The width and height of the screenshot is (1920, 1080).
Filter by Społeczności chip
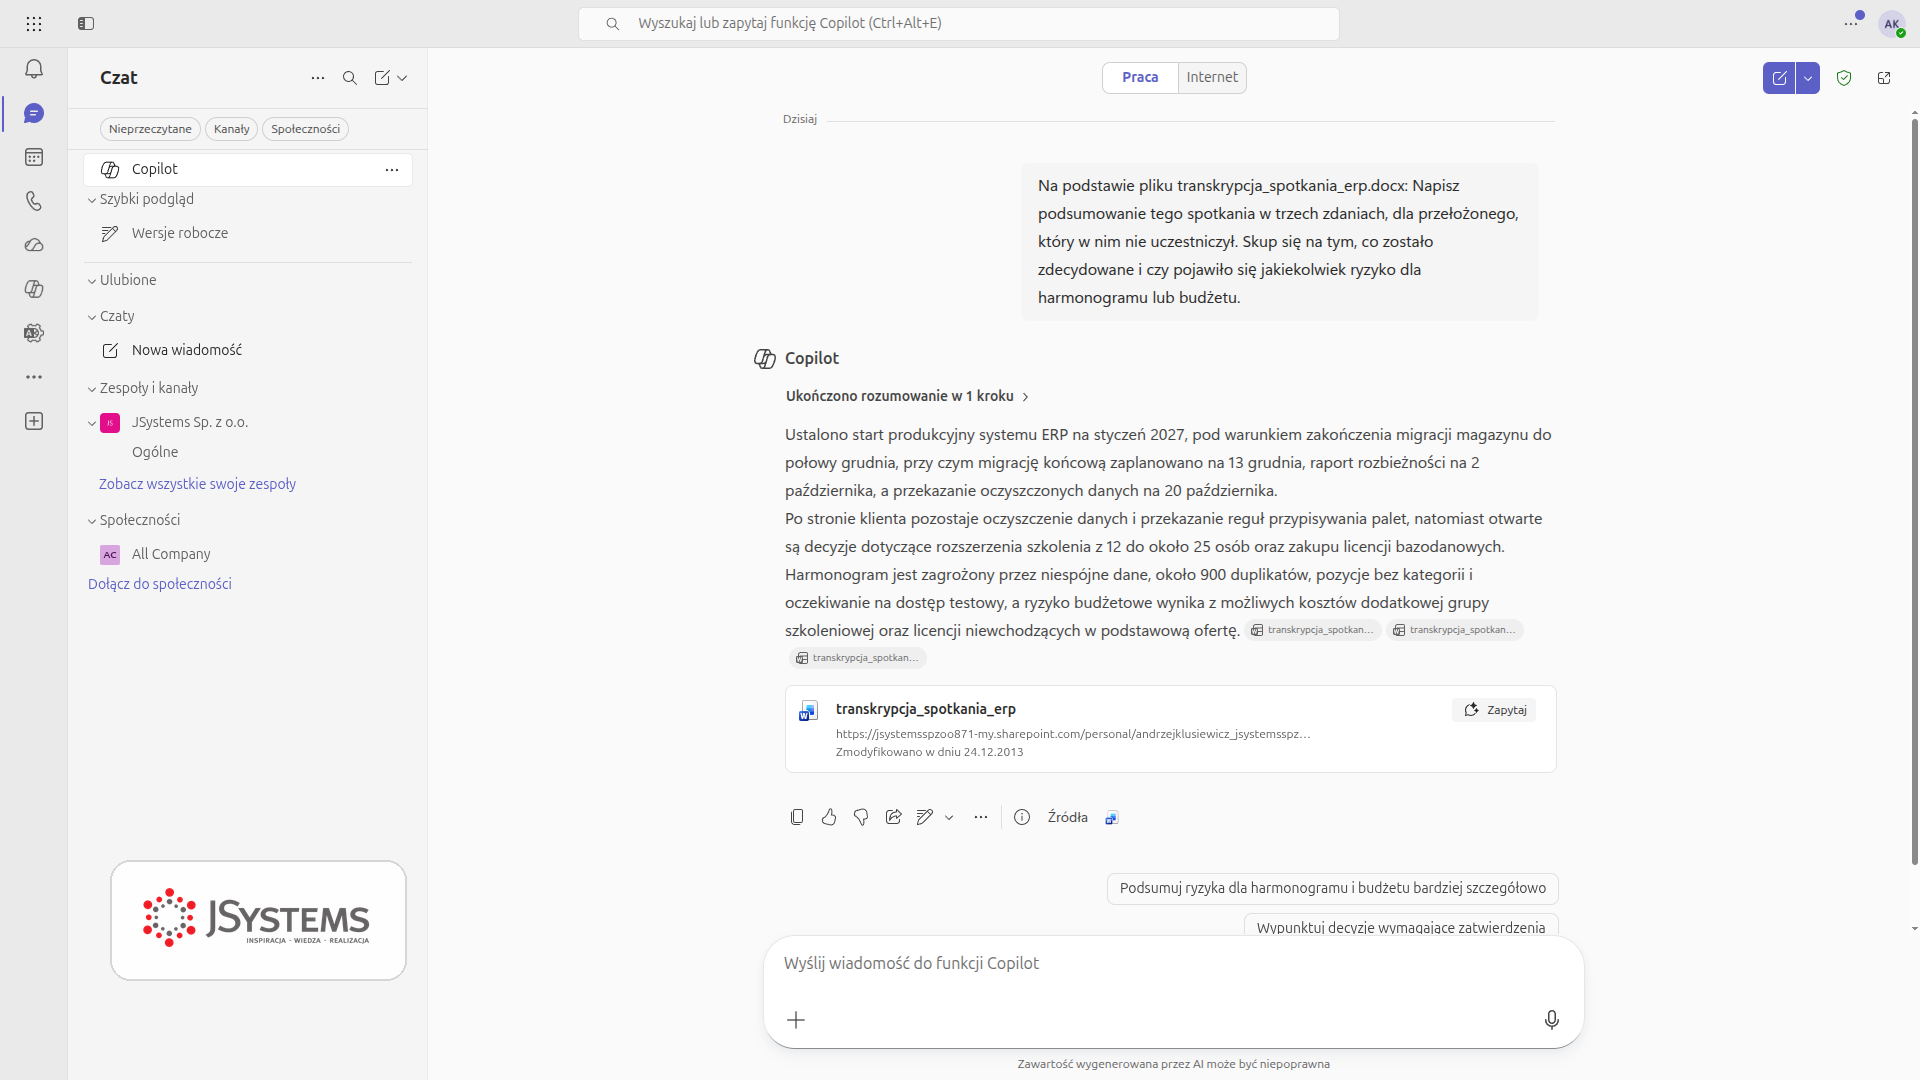305,129
